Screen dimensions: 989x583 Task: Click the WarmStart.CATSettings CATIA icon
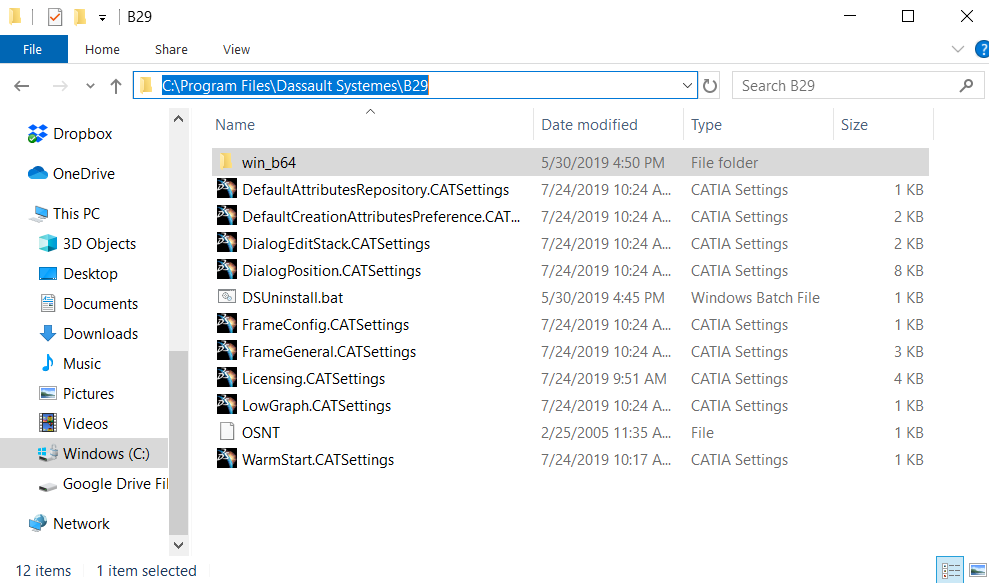click(x=226, y=458)
